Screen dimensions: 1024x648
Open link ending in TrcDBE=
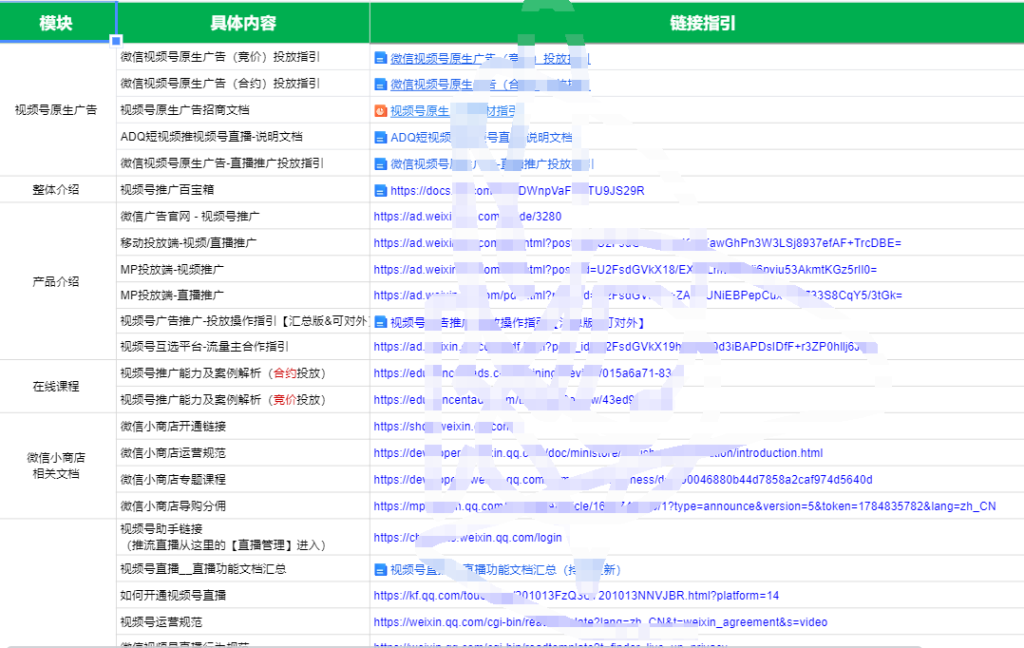637,243
